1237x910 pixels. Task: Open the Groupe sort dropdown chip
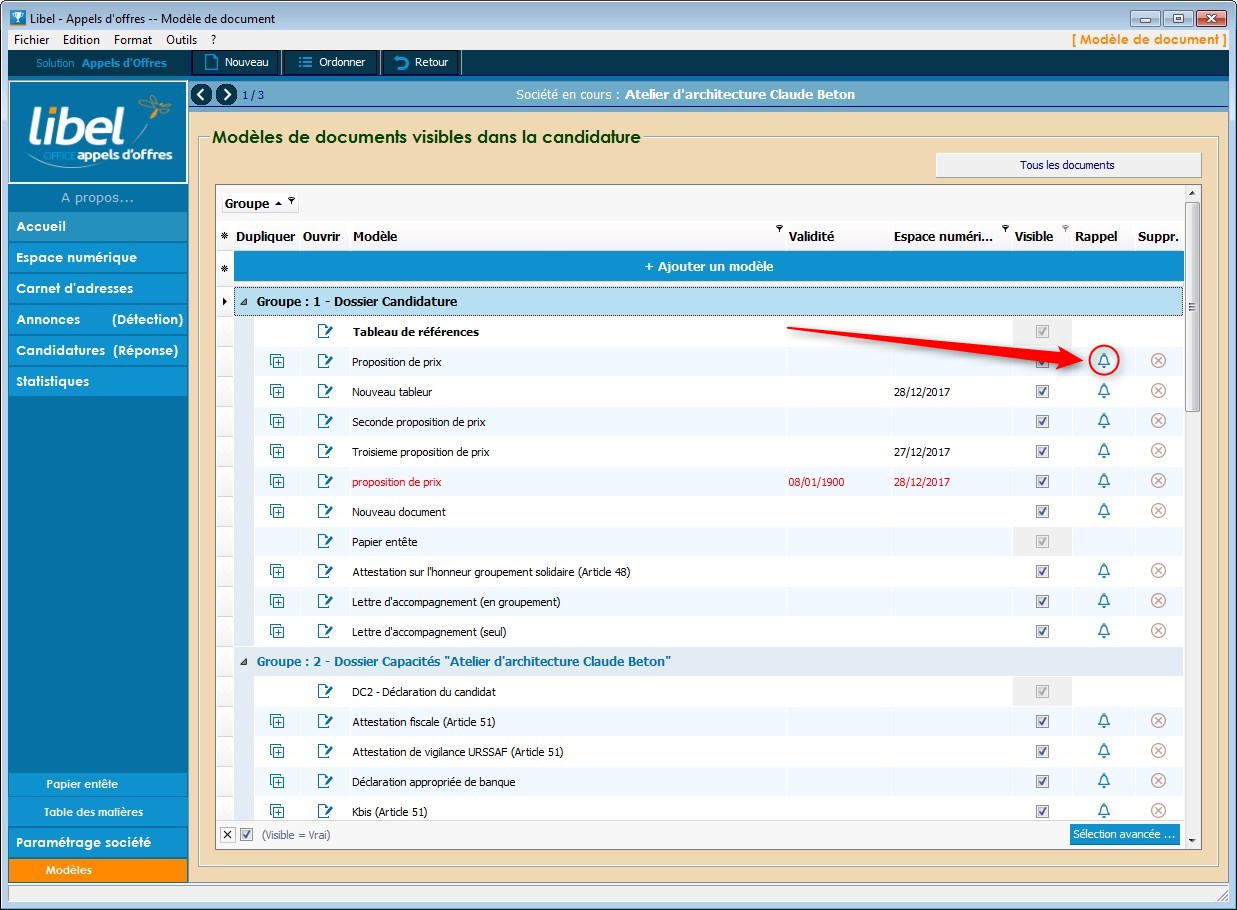[x=260, y=203]
